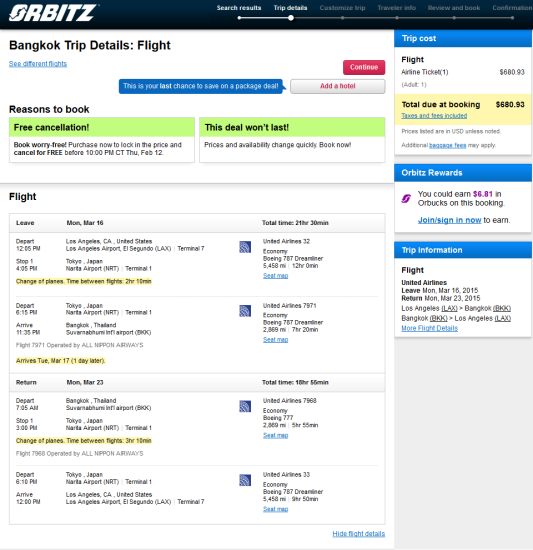The width and height of the screenshot is (533, 550).
Task: Open More Flight Details link
Action: pyautogui.click(x=430, y=328)
